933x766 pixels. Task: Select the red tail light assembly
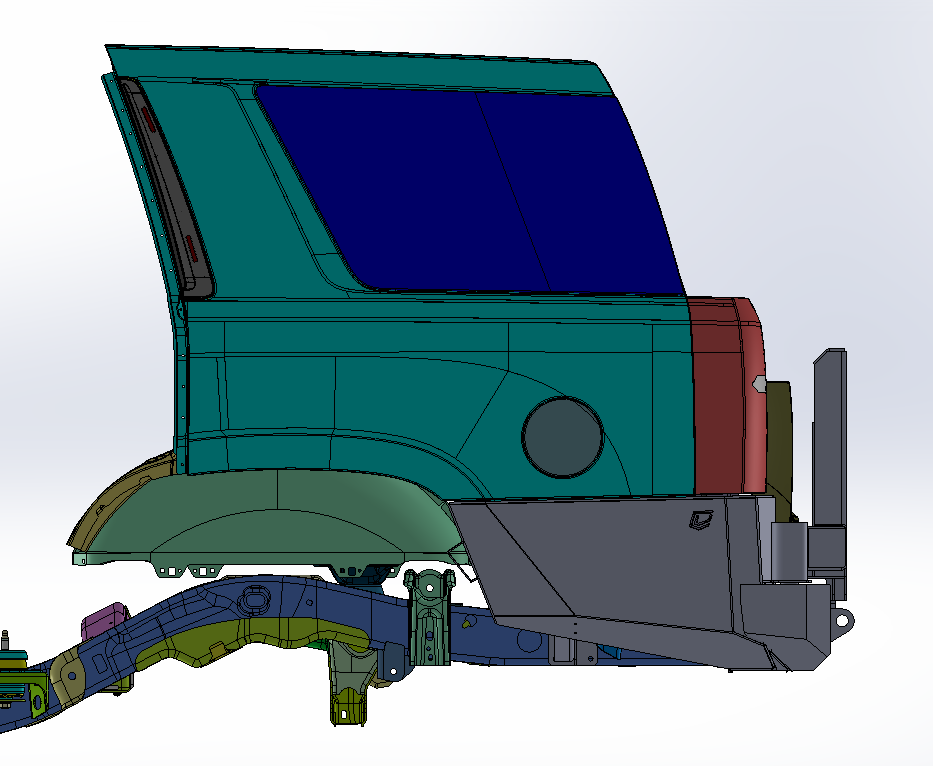720,400
